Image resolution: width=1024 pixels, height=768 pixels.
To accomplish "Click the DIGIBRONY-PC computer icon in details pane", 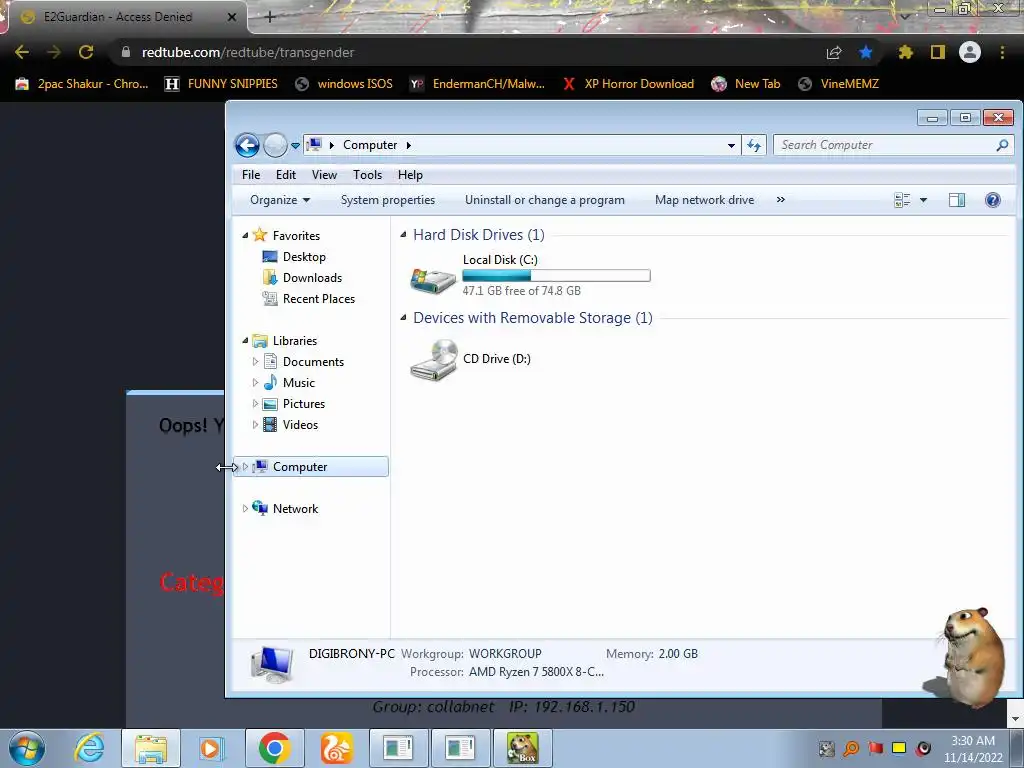I will tap(272, 664).
